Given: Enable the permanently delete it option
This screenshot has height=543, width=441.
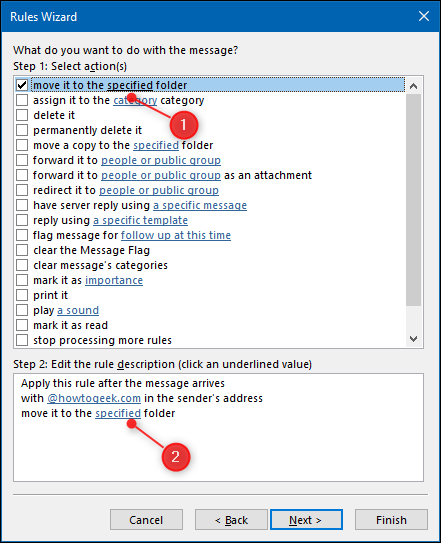Looking at the screenshot, I should pyautogui.click(x=22, y=130).
